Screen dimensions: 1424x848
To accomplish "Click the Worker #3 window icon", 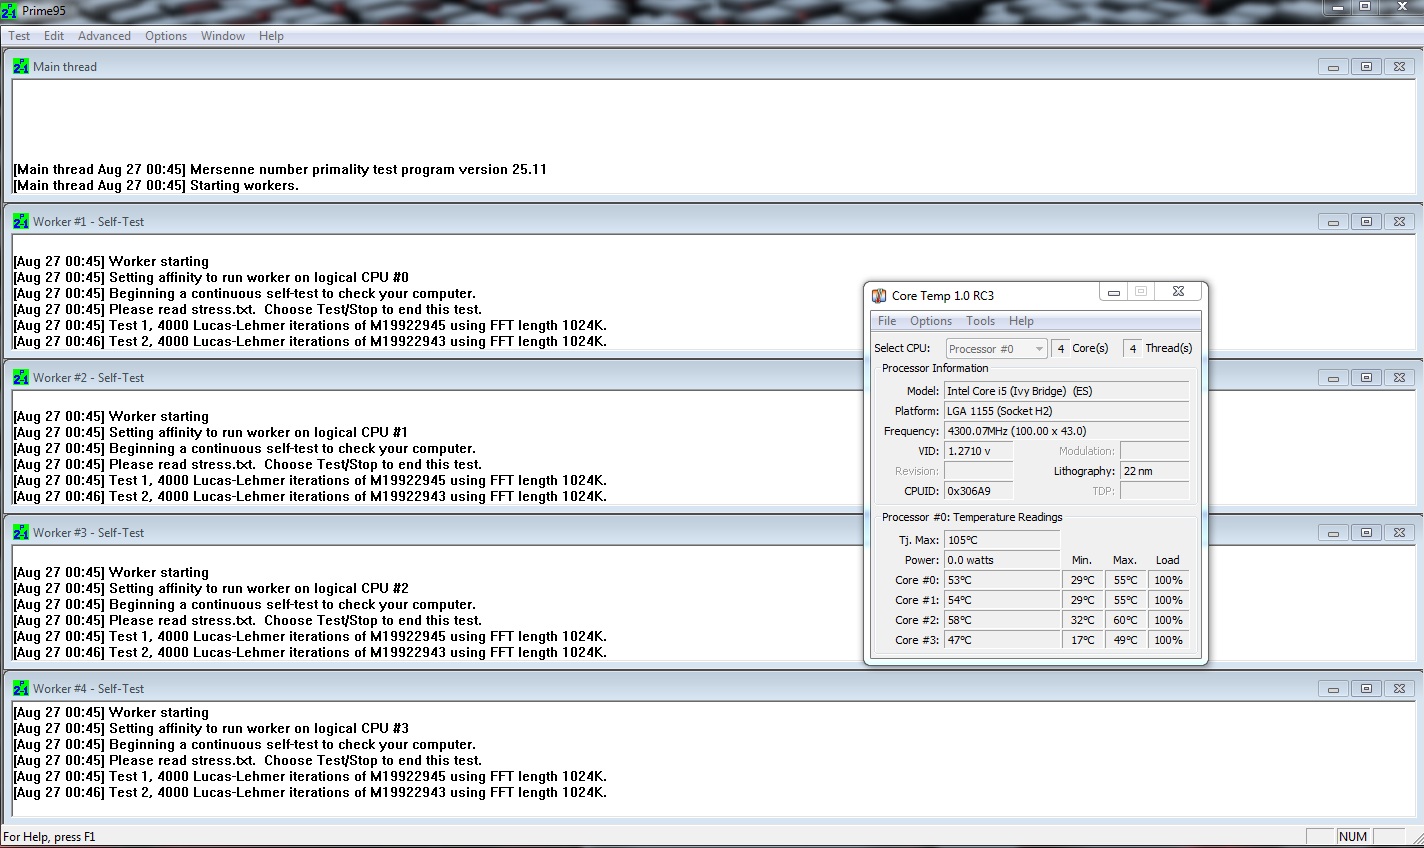I will (21, 533).
